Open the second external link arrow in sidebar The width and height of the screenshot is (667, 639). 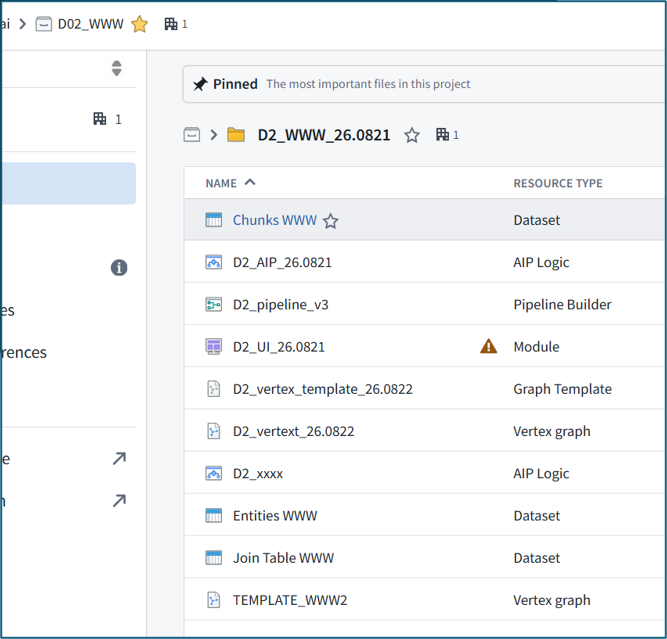tap(120, 501)
